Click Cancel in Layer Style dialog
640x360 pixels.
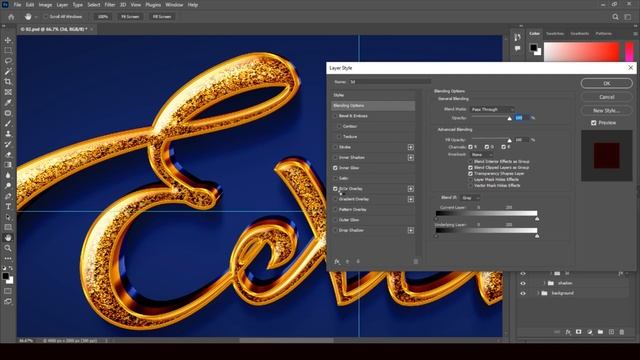click(x=607, y=97)
